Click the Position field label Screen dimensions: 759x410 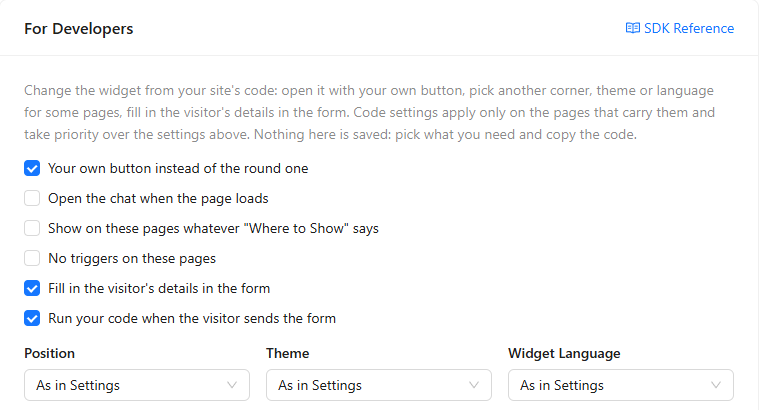coord(49,353)
